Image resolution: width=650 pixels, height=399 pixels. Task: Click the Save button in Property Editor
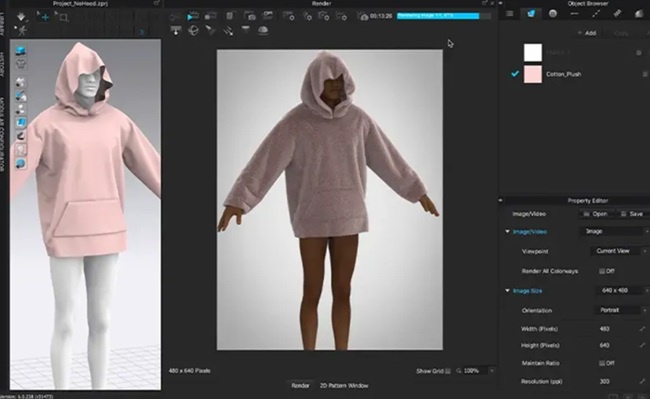633,214
